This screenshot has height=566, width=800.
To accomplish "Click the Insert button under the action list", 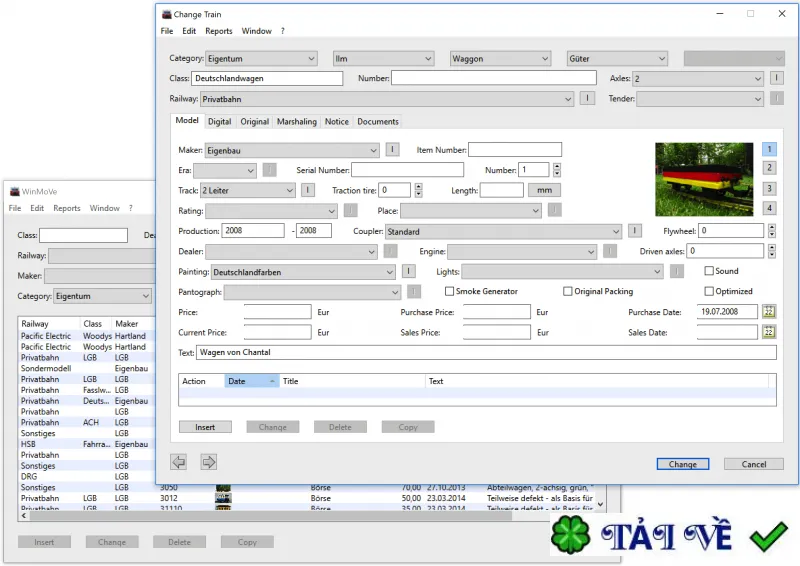I will click(205, 427).
